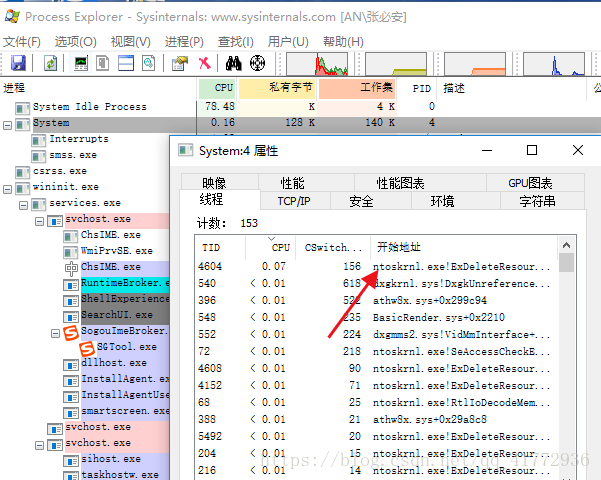
Task: Click the thread list scrollbar thumb
Action: pyautogui.click(x=567, y=262)
